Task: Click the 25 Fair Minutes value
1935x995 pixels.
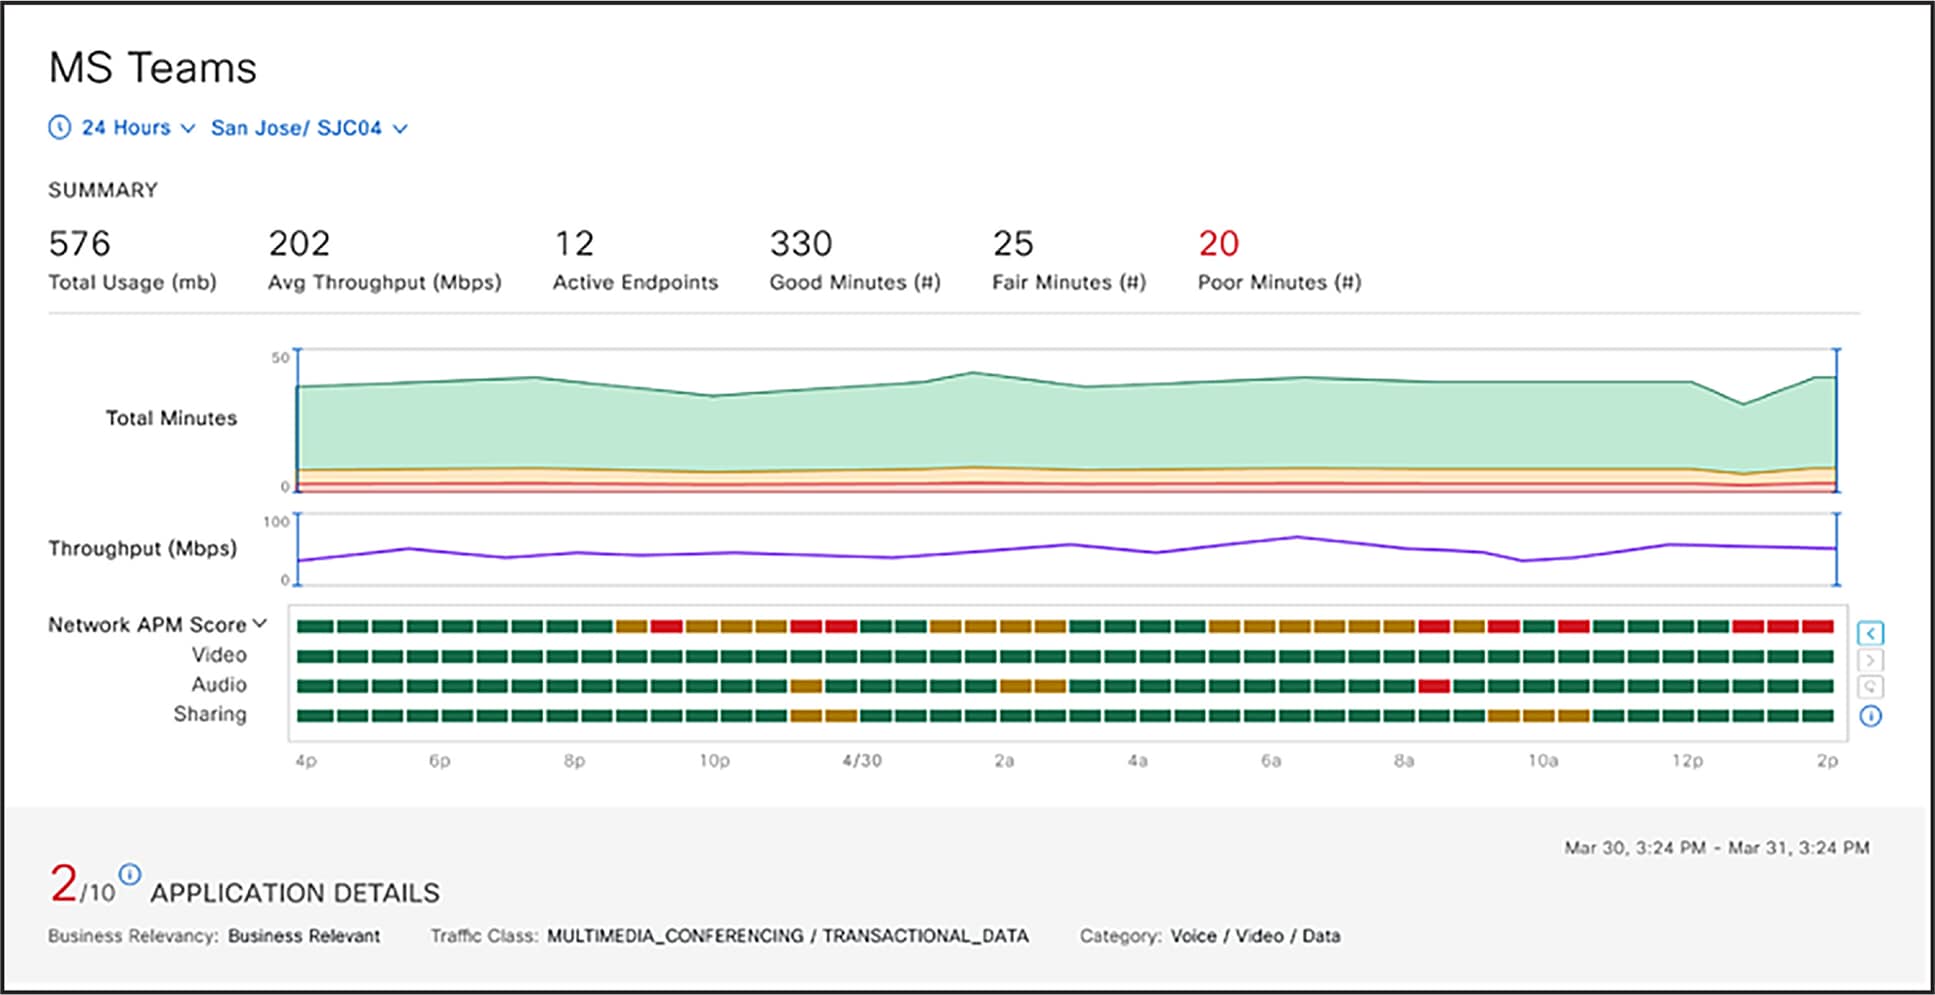Action: (1013, 243)
